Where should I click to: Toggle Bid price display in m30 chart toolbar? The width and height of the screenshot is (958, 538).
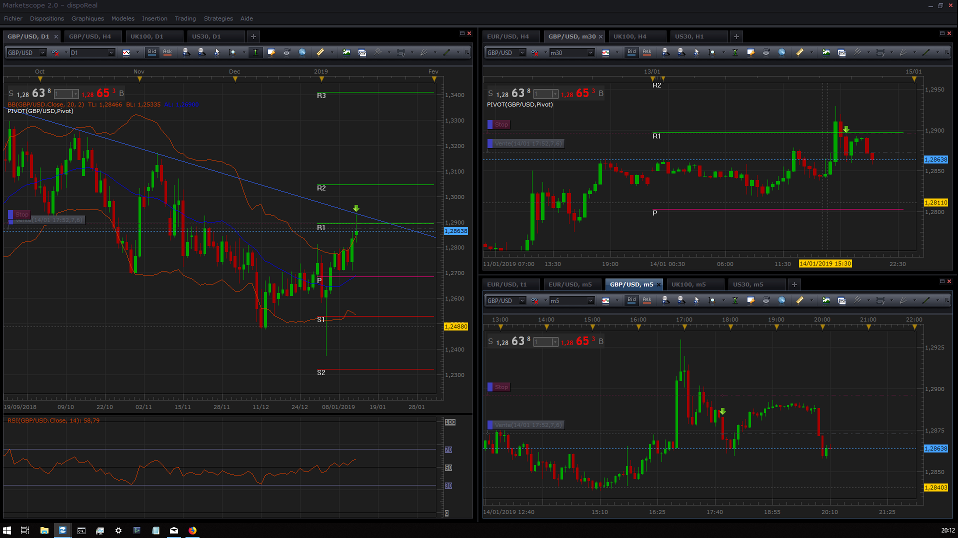[x=632, y=53]
